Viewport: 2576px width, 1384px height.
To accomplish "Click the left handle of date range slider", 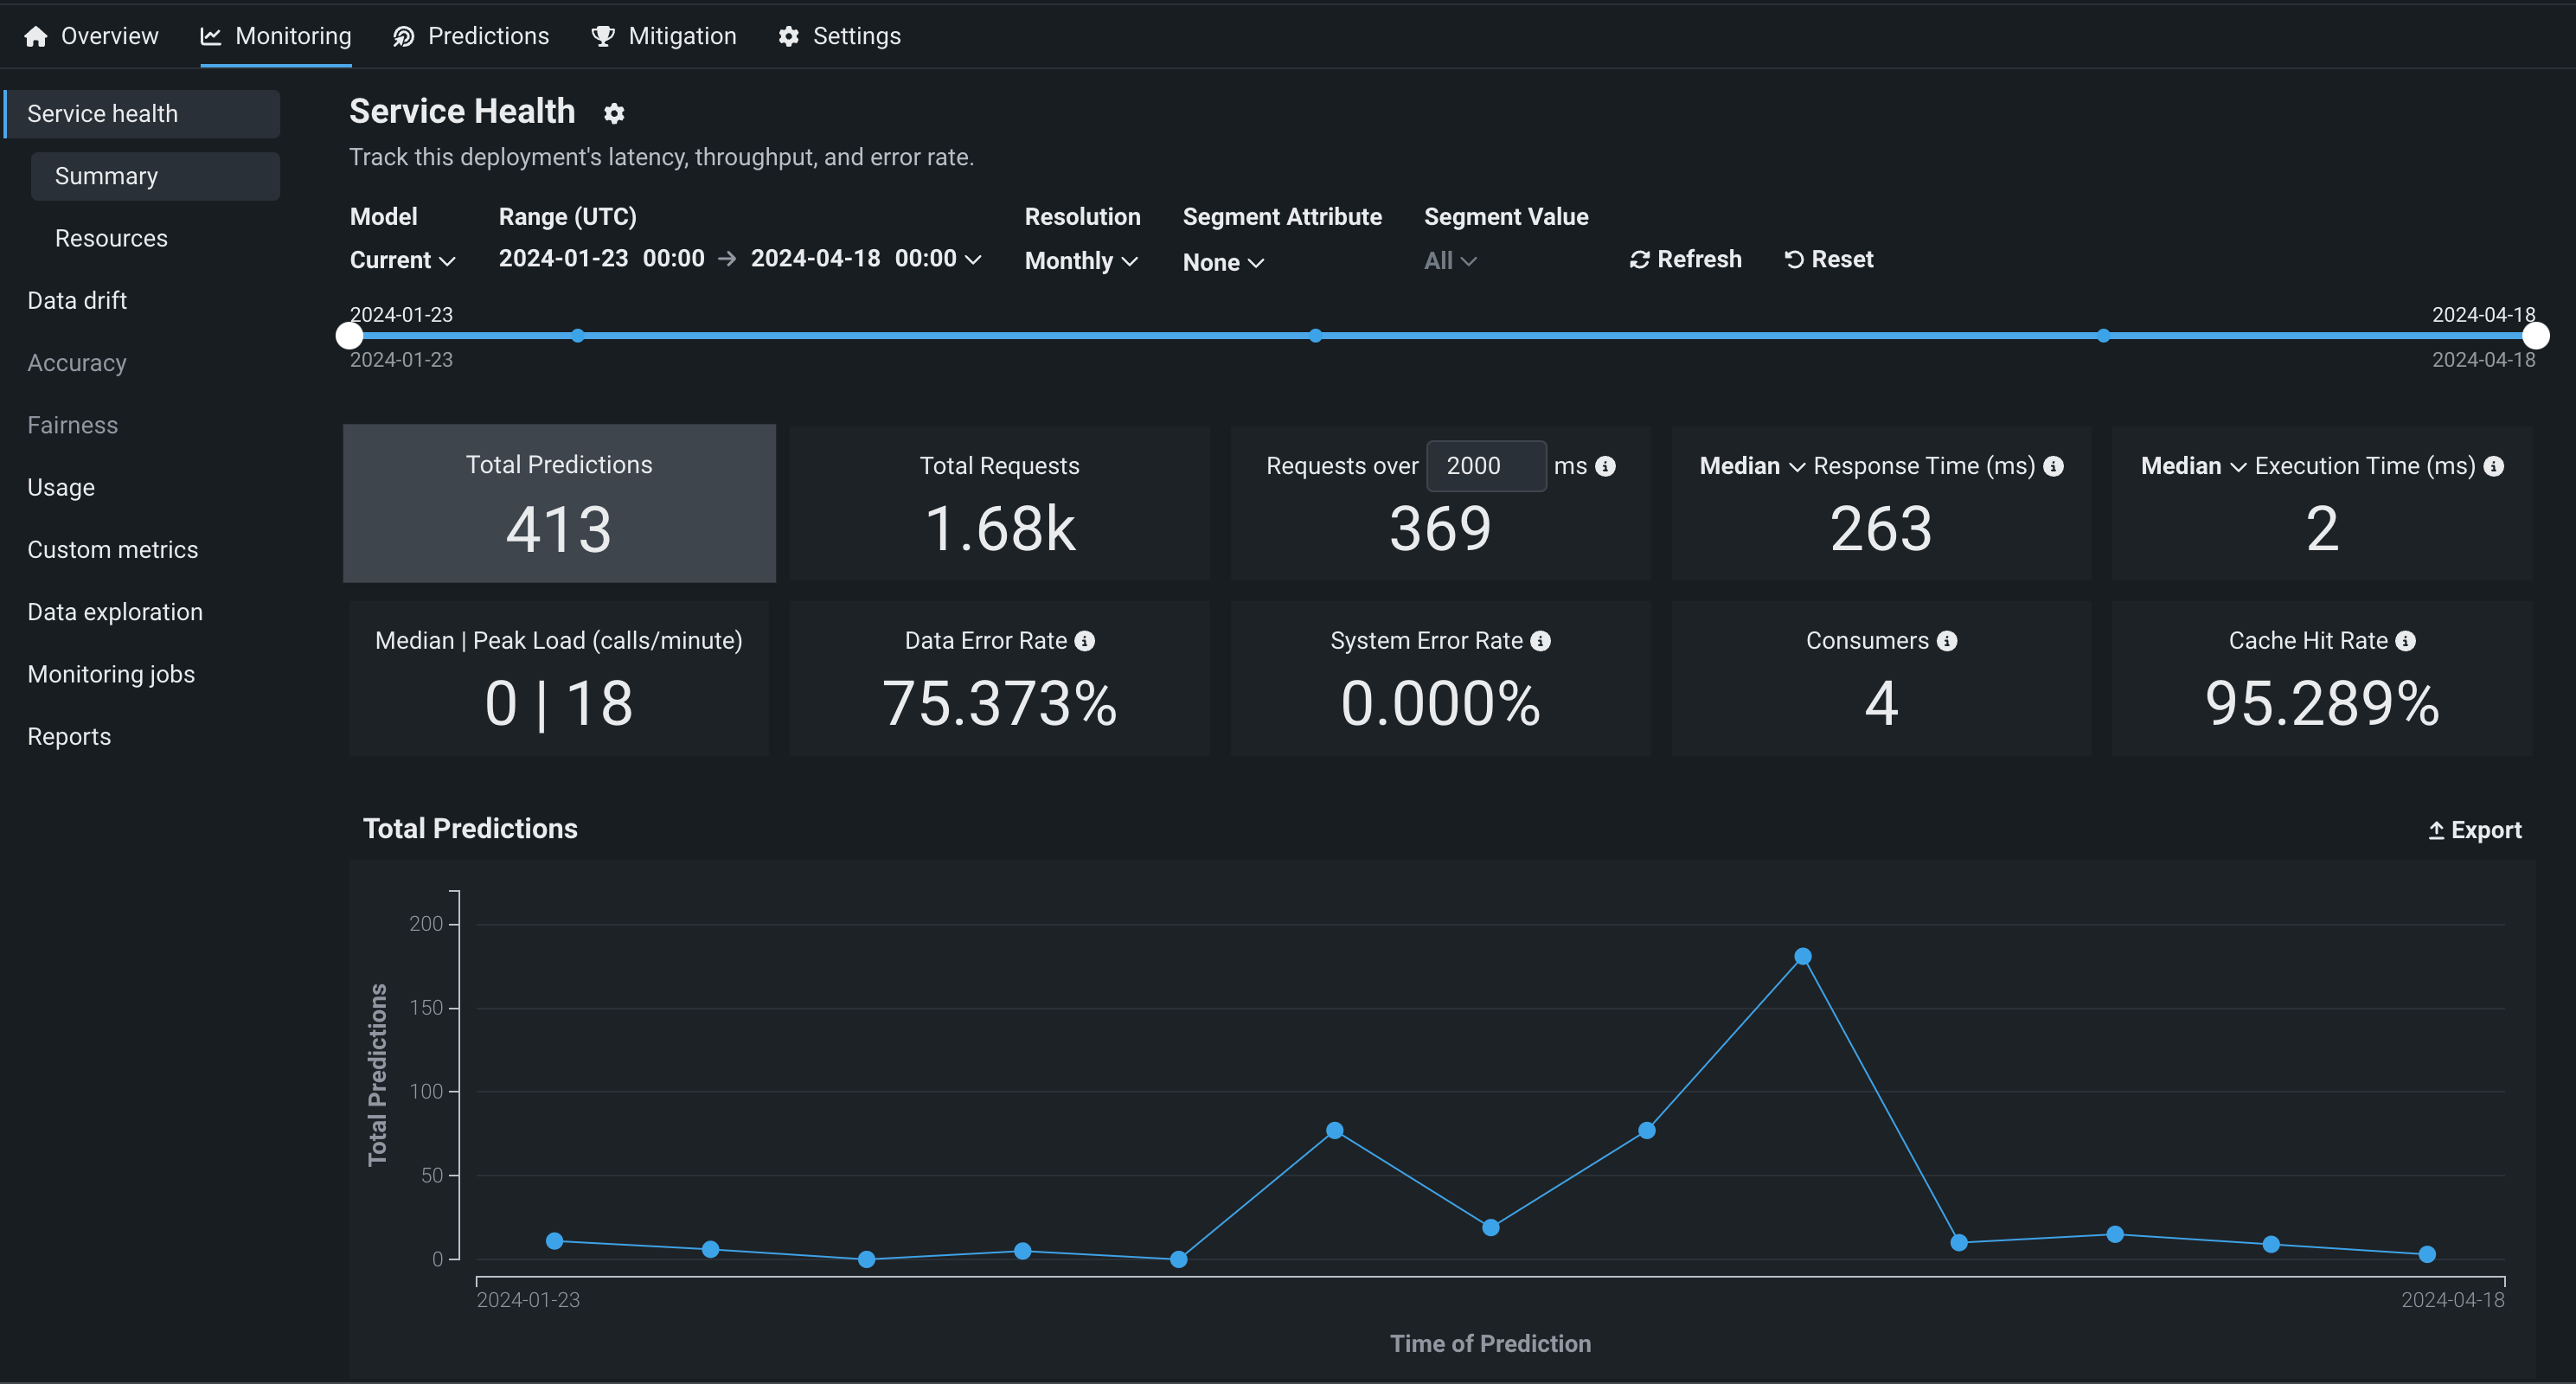I will pos(349,335).
